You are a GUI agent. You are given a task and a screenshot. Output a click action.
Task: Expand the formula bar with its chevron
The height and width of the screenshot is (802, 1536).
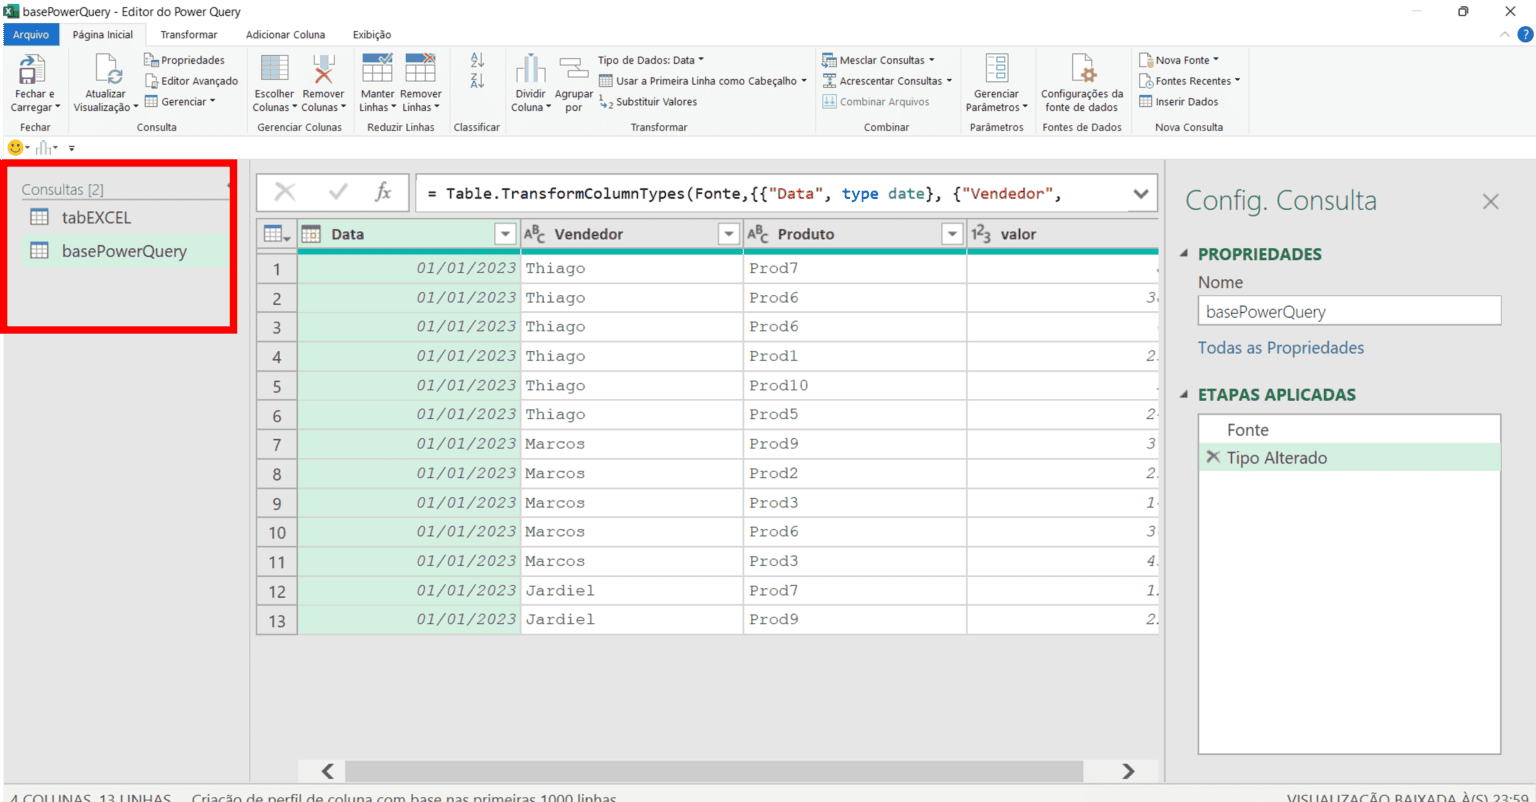[1141, 192]
